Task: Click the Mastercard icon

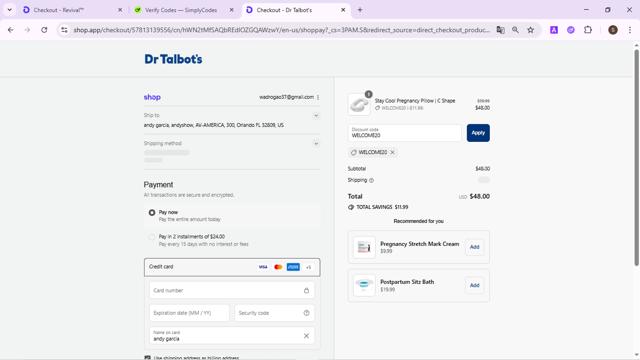Action: tap(278, 267)
